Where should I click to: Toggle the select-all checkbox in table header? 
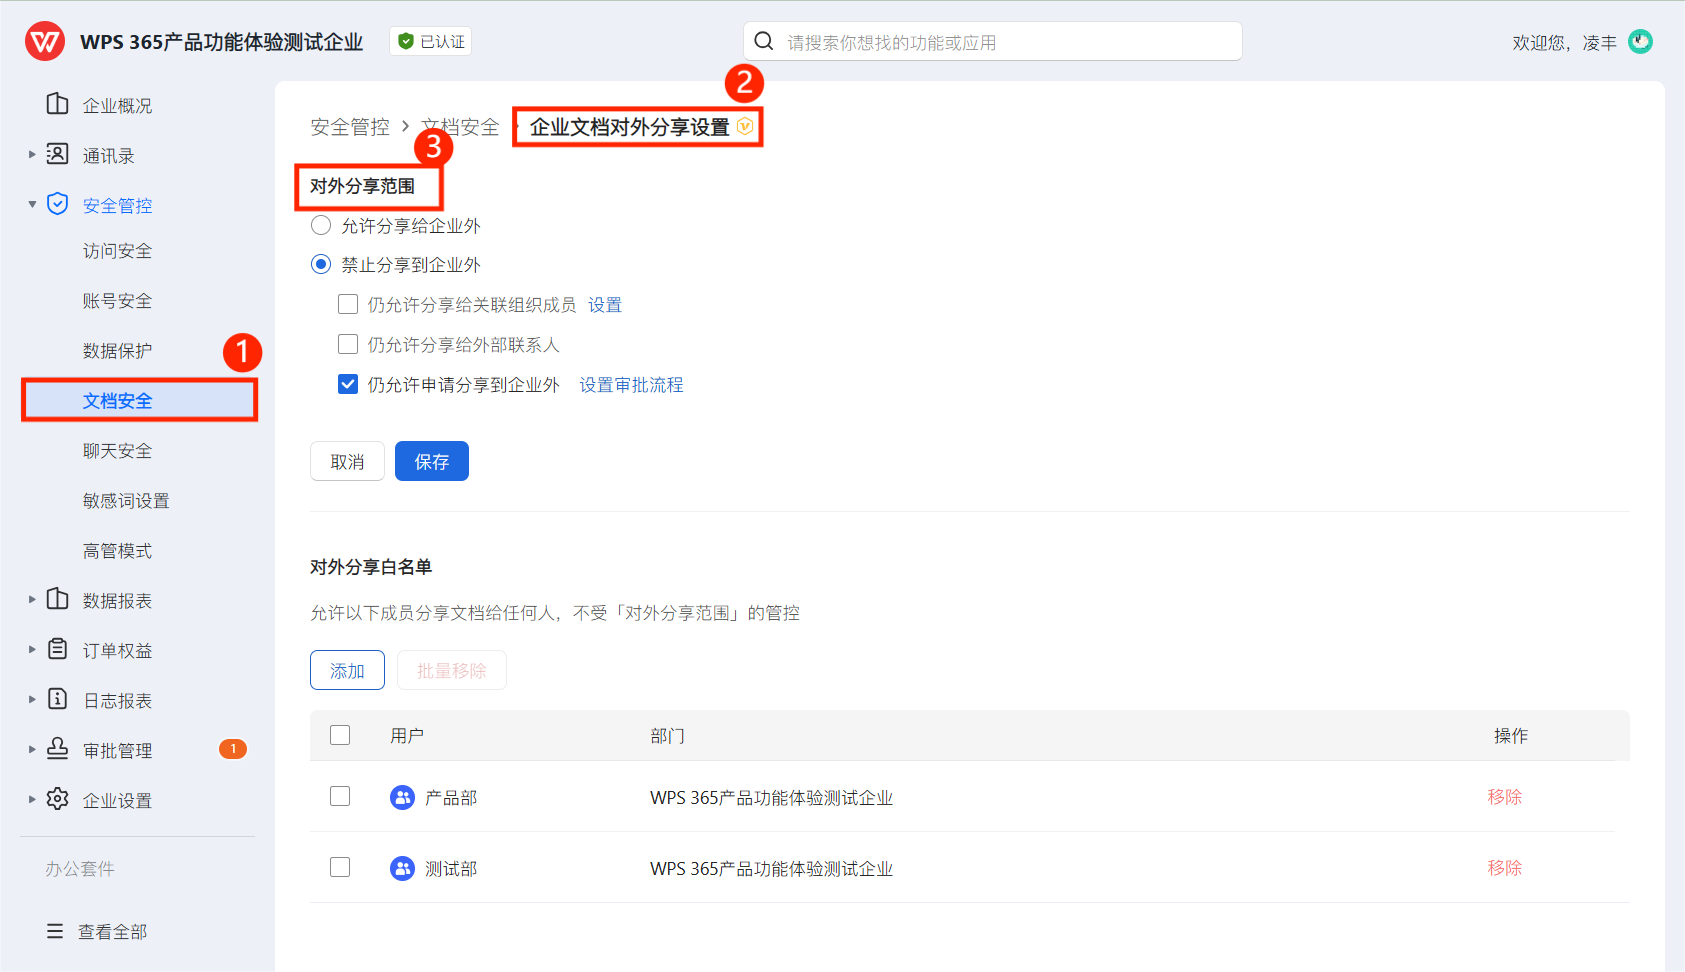click(x=340, y=735)
